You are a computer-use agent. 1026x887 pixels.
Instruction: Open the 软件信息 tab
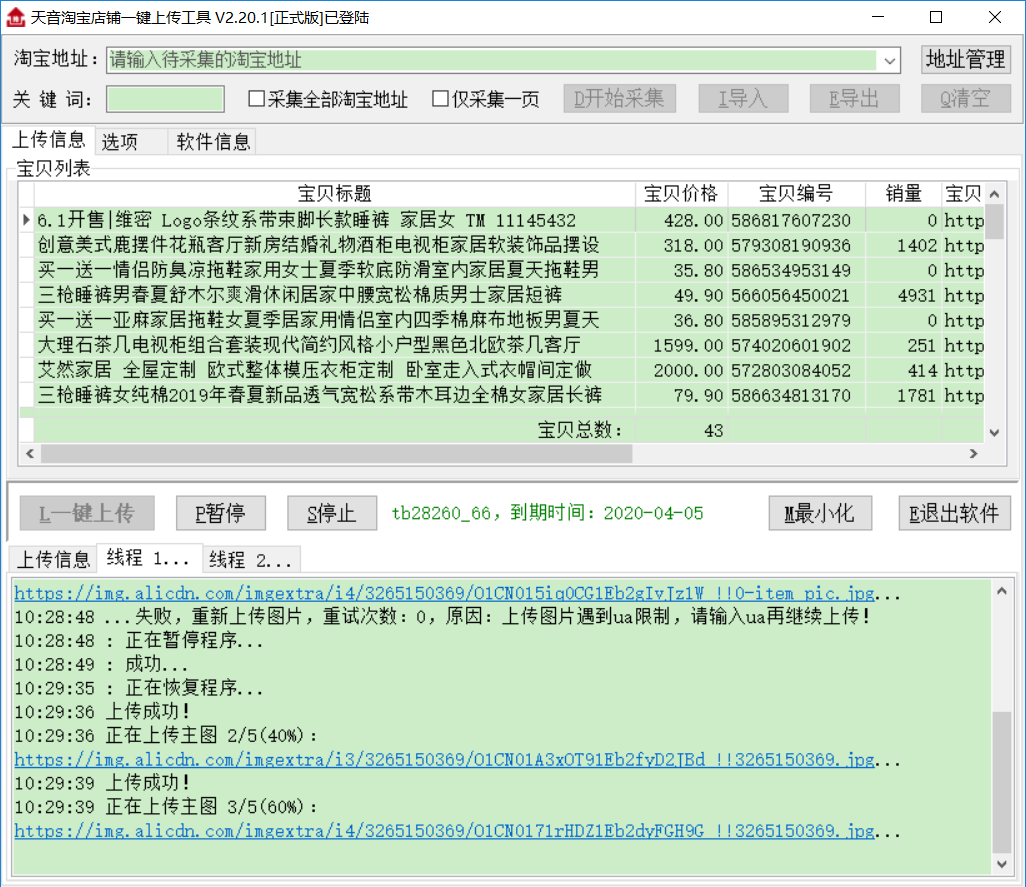(x=214, y=141)
